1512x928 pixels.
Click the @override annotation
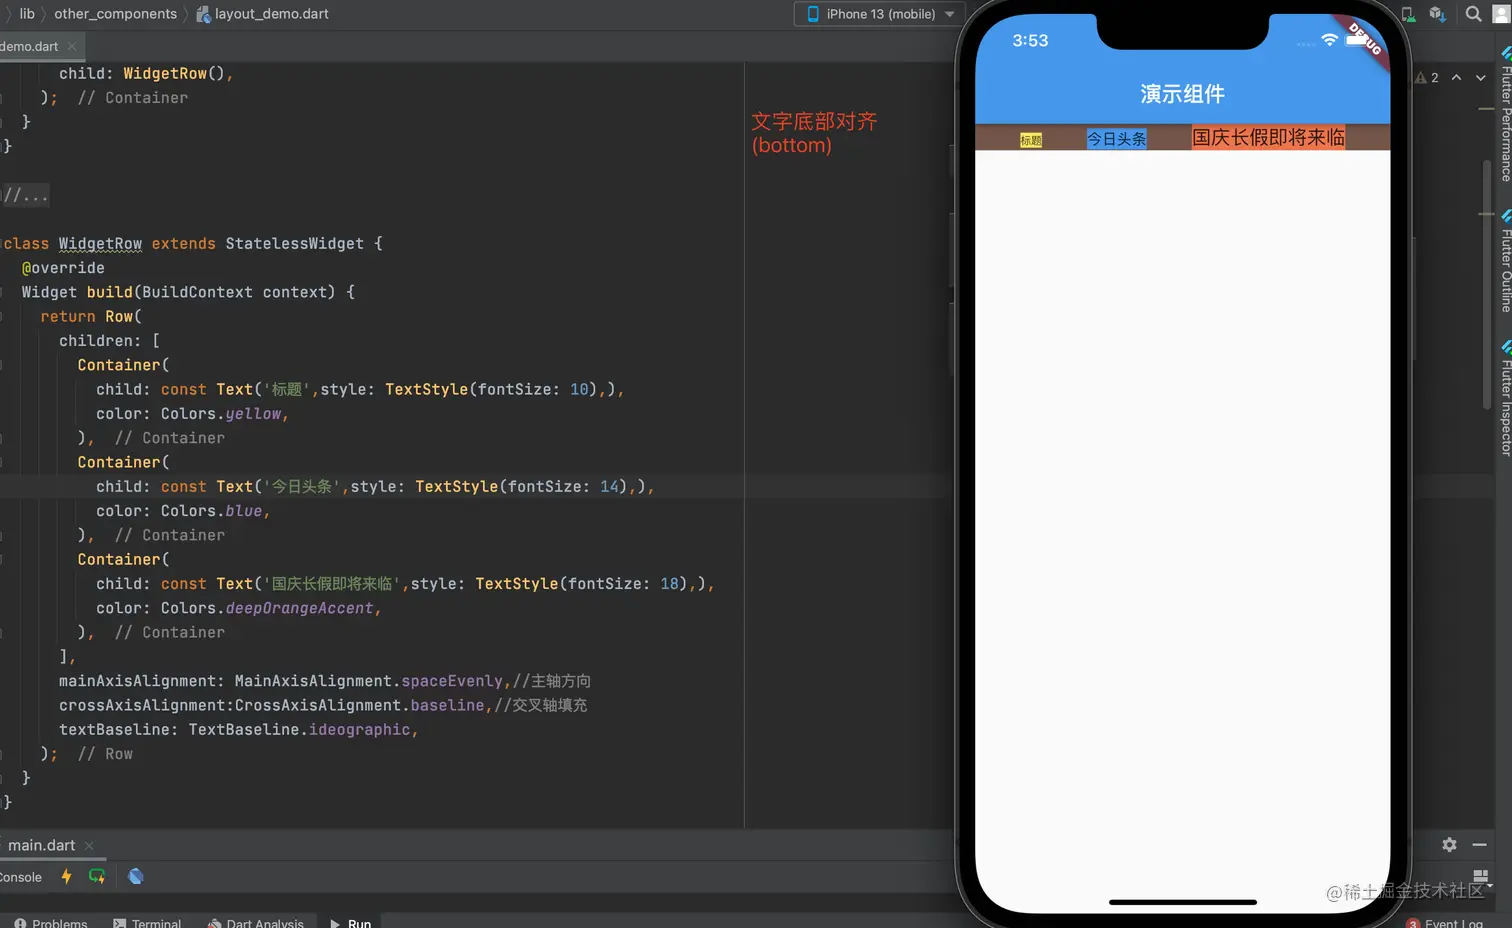[63, 268]
